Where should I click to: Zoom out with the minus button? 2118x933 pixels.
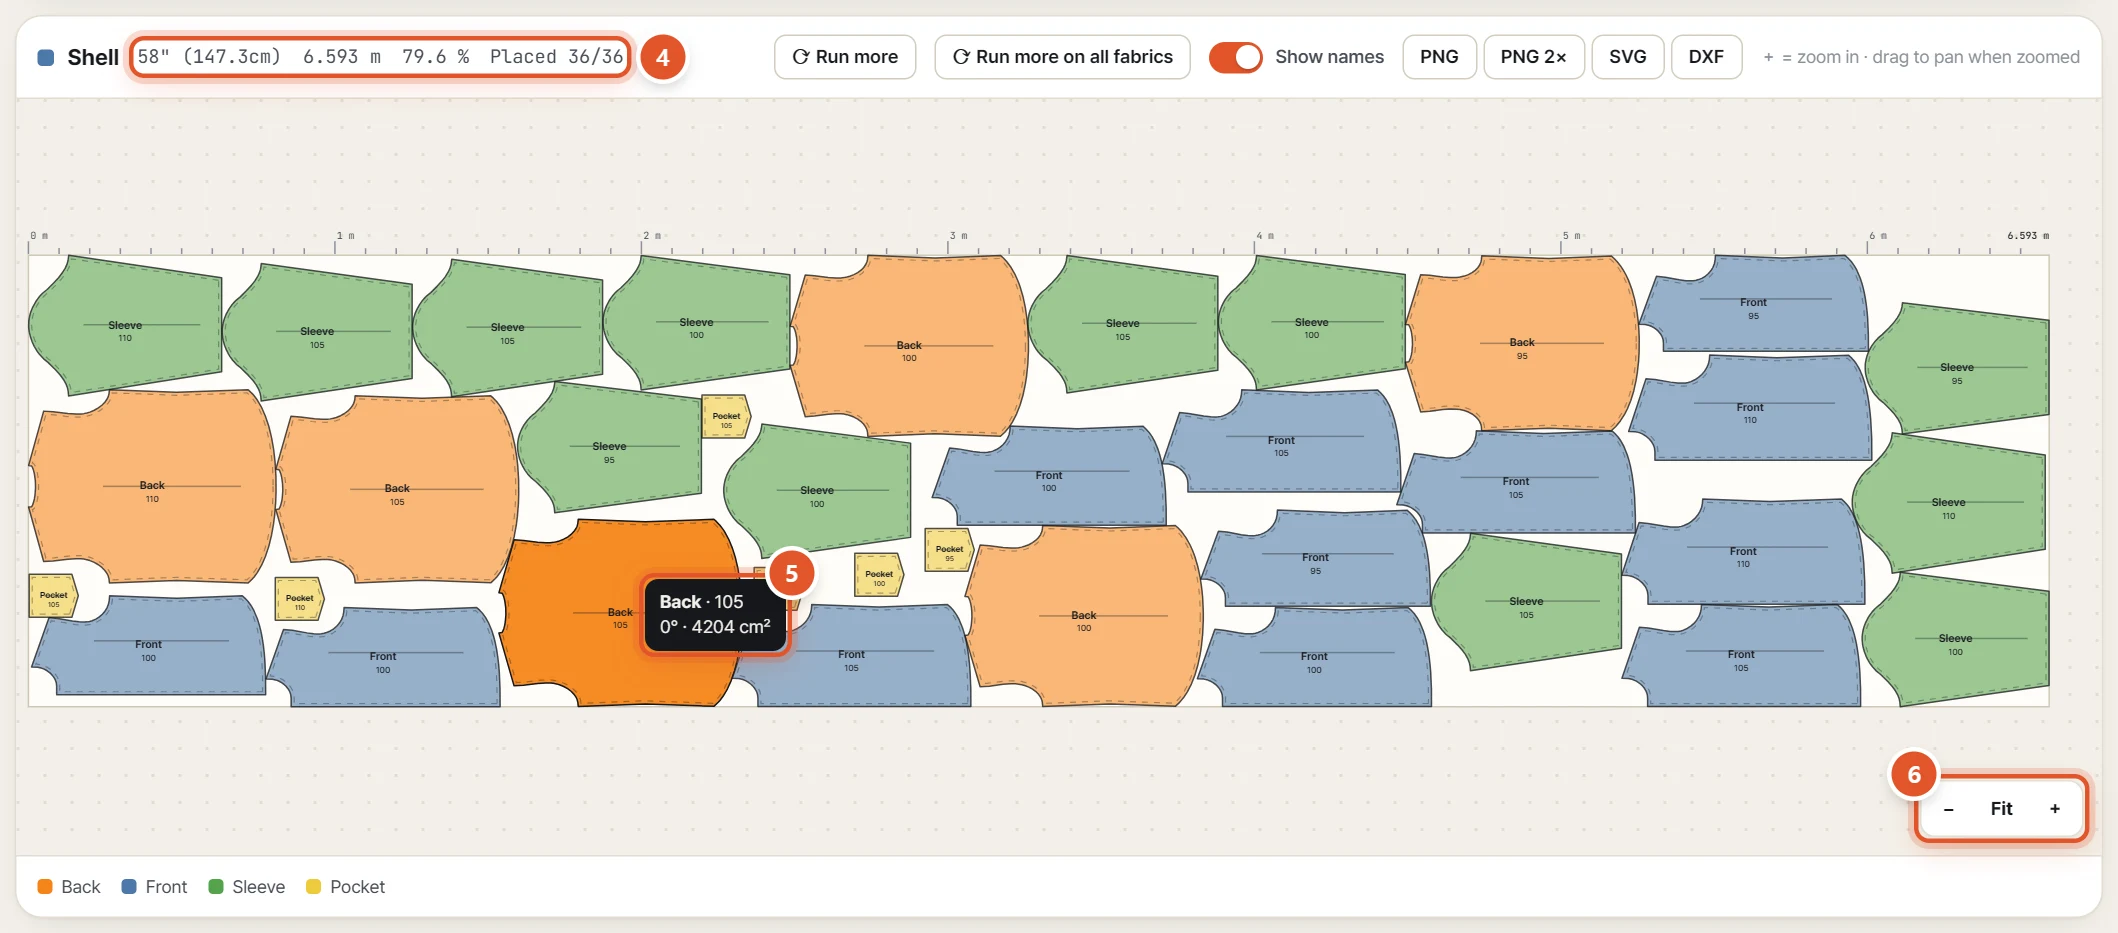click(1948, 809)
